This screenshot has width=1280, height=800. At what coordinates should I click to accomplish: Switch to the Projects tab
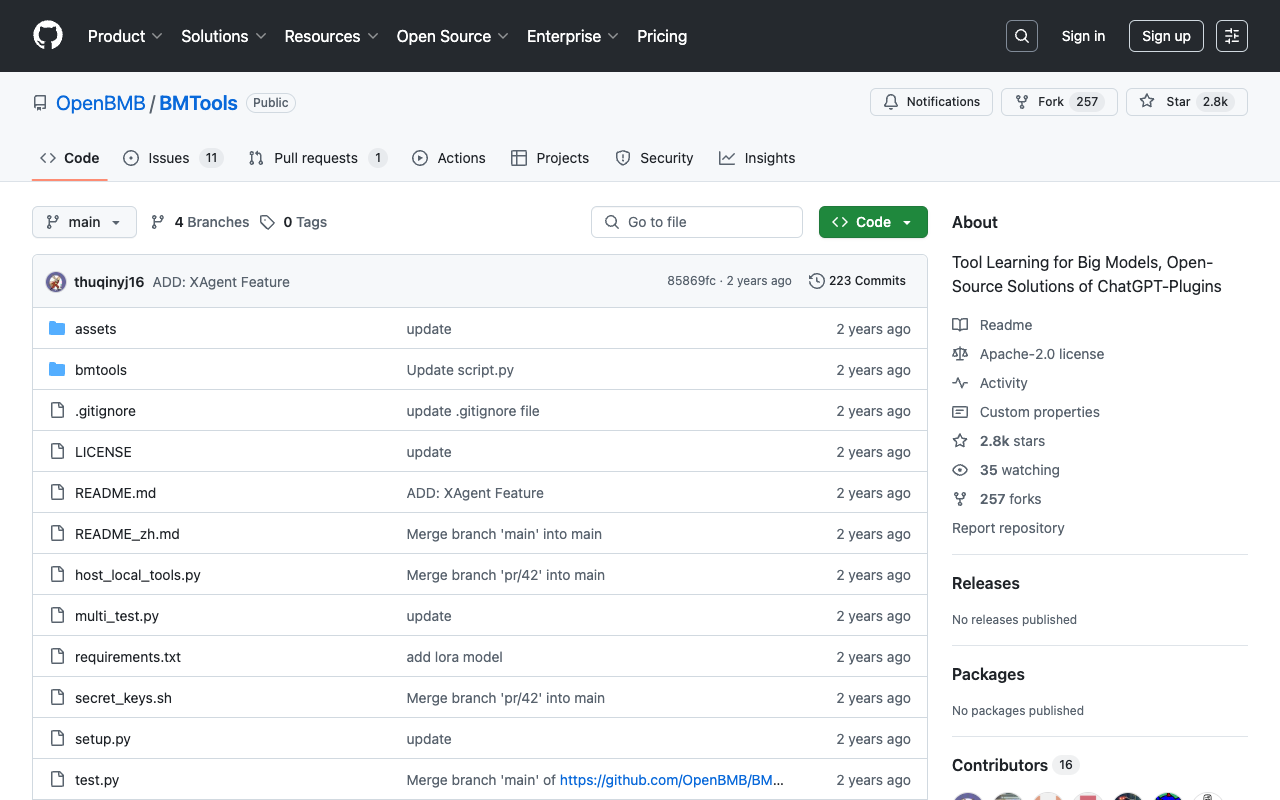click(x=550, y=158)
